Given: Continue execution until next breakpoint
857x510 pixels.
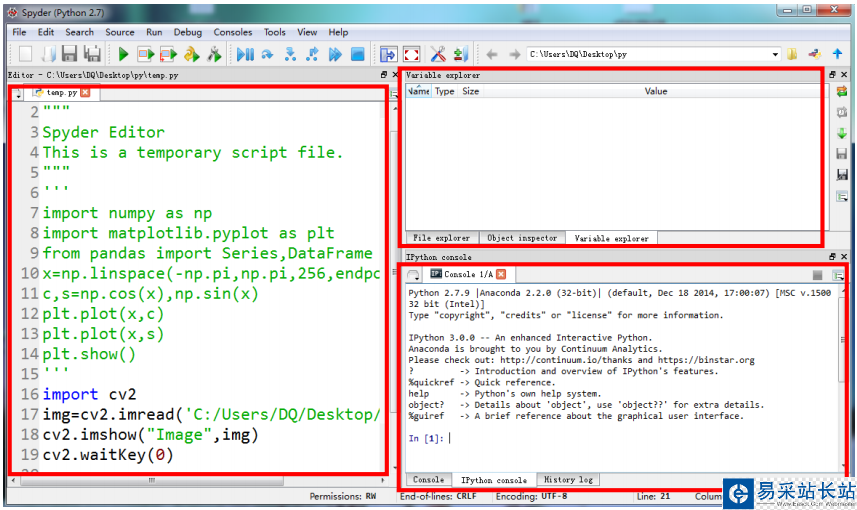Looking at the screenshot, I should pos(335,54).
